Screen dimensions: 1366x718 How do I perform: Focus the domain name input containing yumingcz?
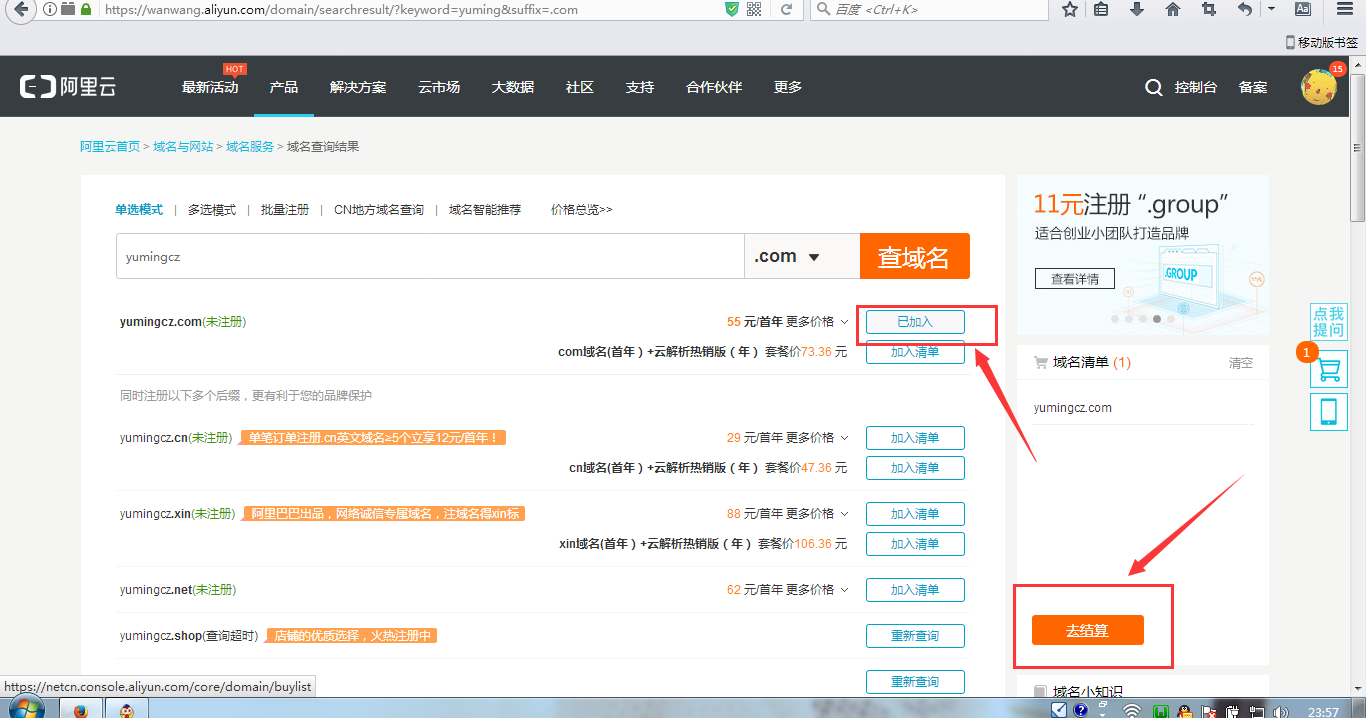(x=430, y=256)
